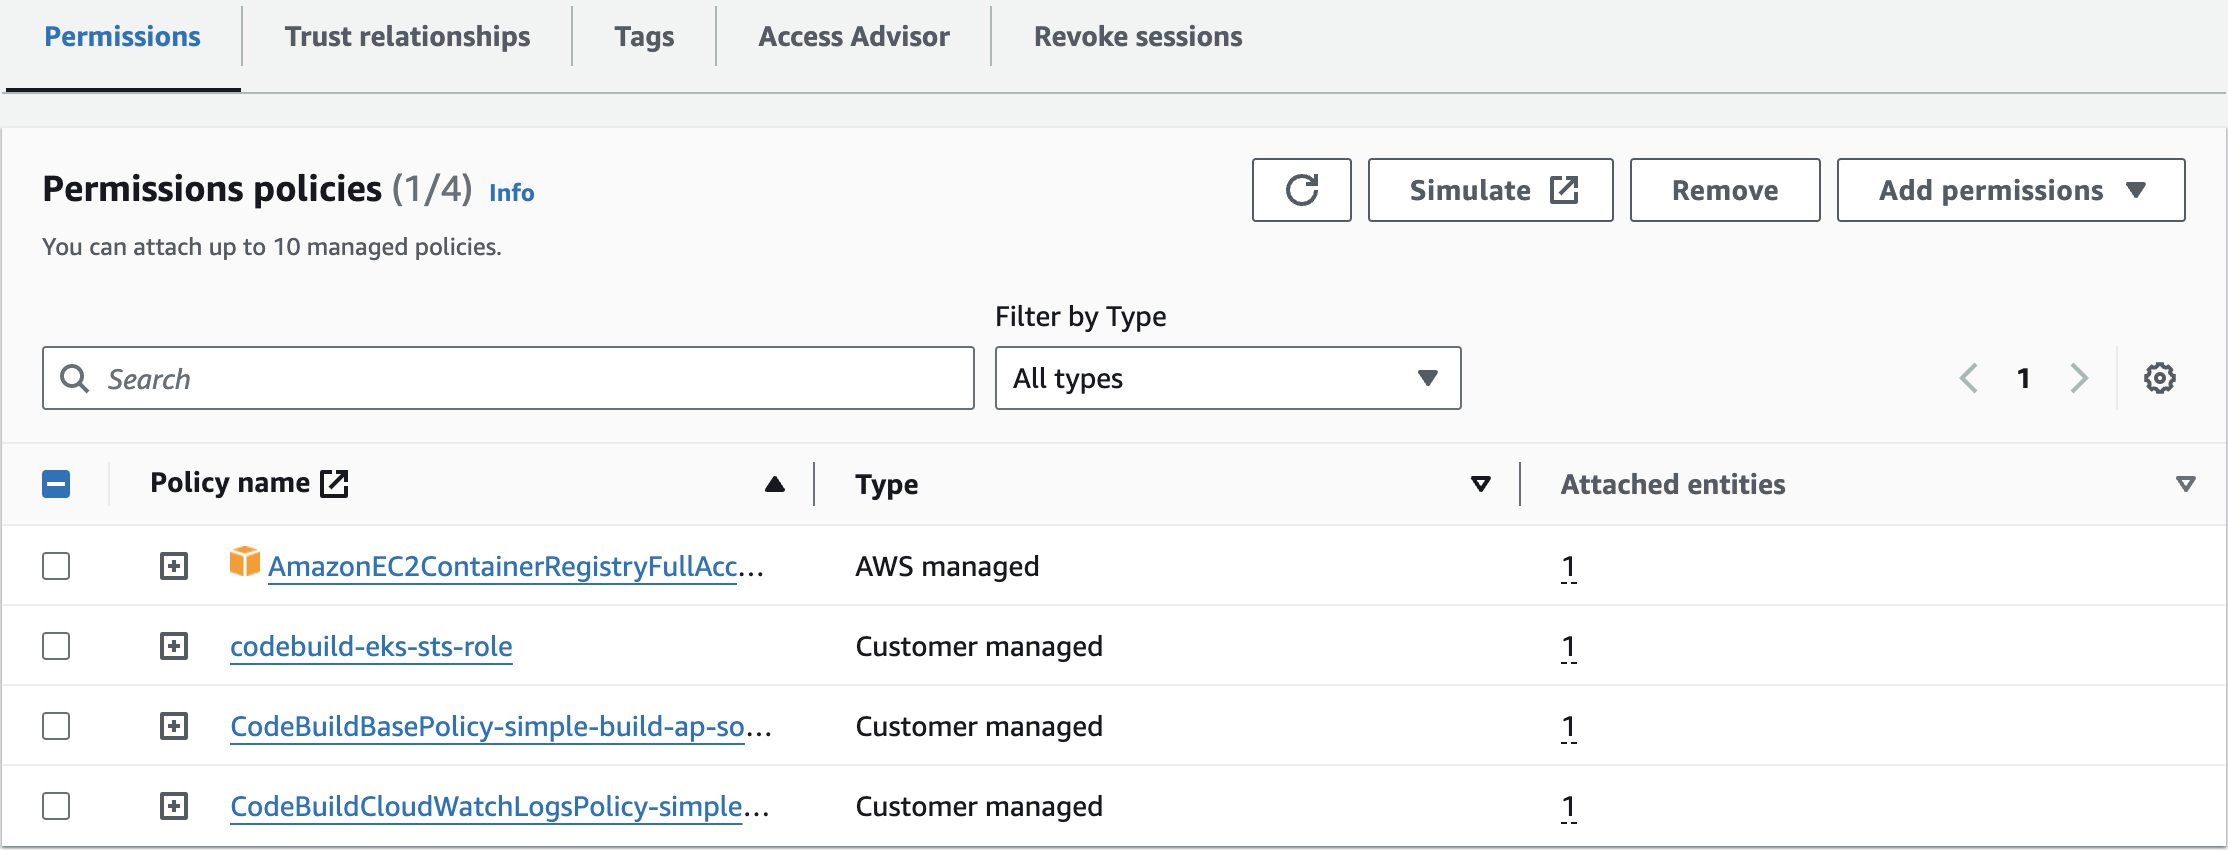Click Attached entities column sort arrow
This screenshot has width=2228, height=850.
point(2185,484)
